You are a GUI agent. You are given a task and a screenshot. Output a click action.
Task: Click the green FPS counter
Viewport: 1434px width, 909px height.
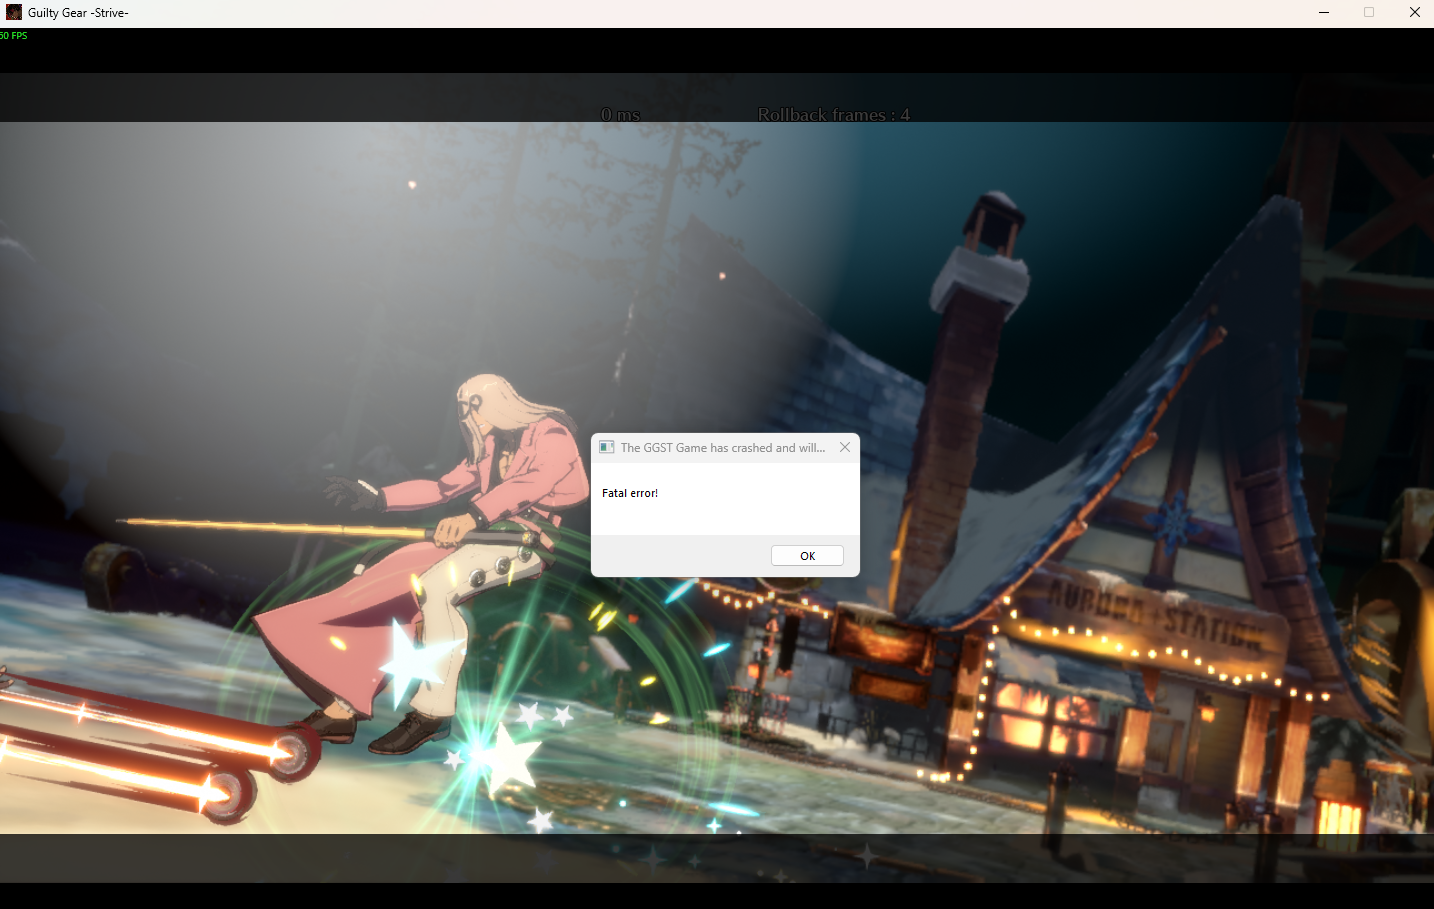coord(14,36)
